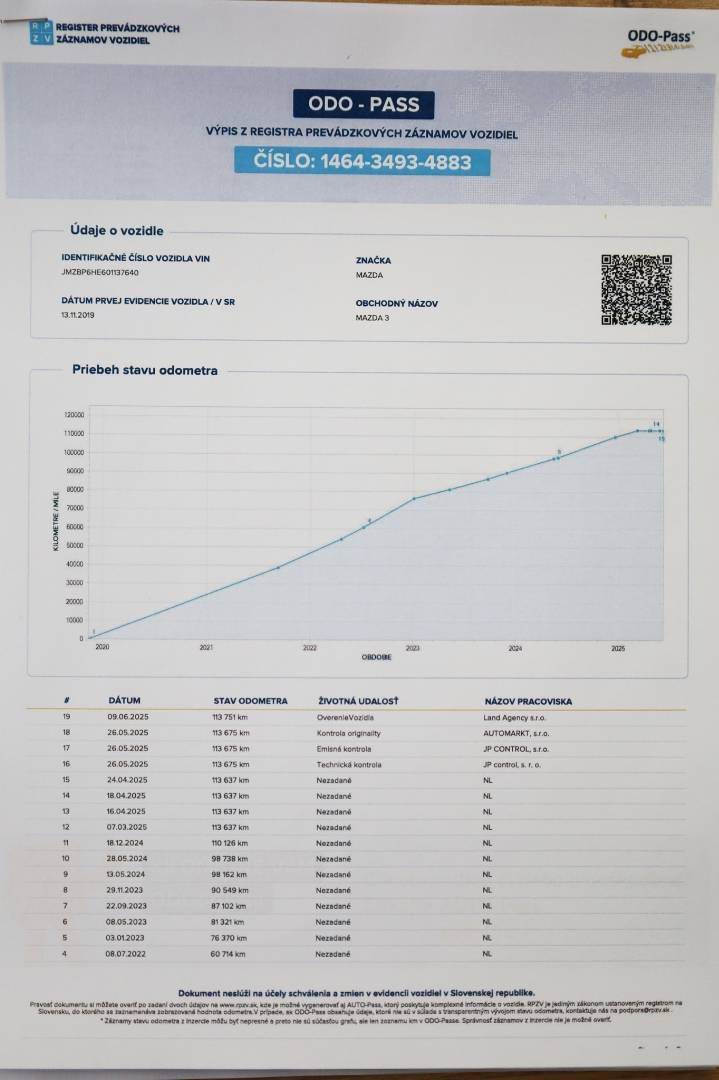The width and height of the screenshot is (719, 1080).
Task: Click the Land Agency s.r.o. entry
Action: (x=515, y=718)
